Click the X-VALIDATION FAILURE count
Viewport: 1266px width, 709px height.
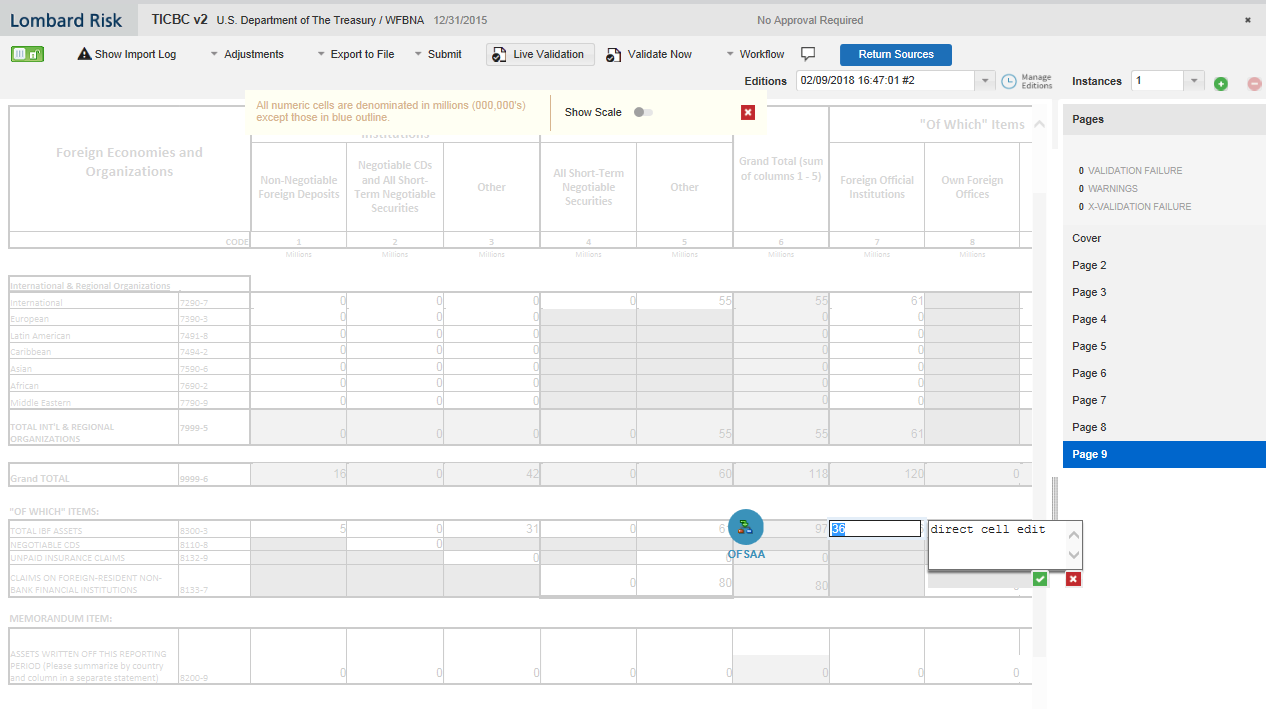[1081, 207]
